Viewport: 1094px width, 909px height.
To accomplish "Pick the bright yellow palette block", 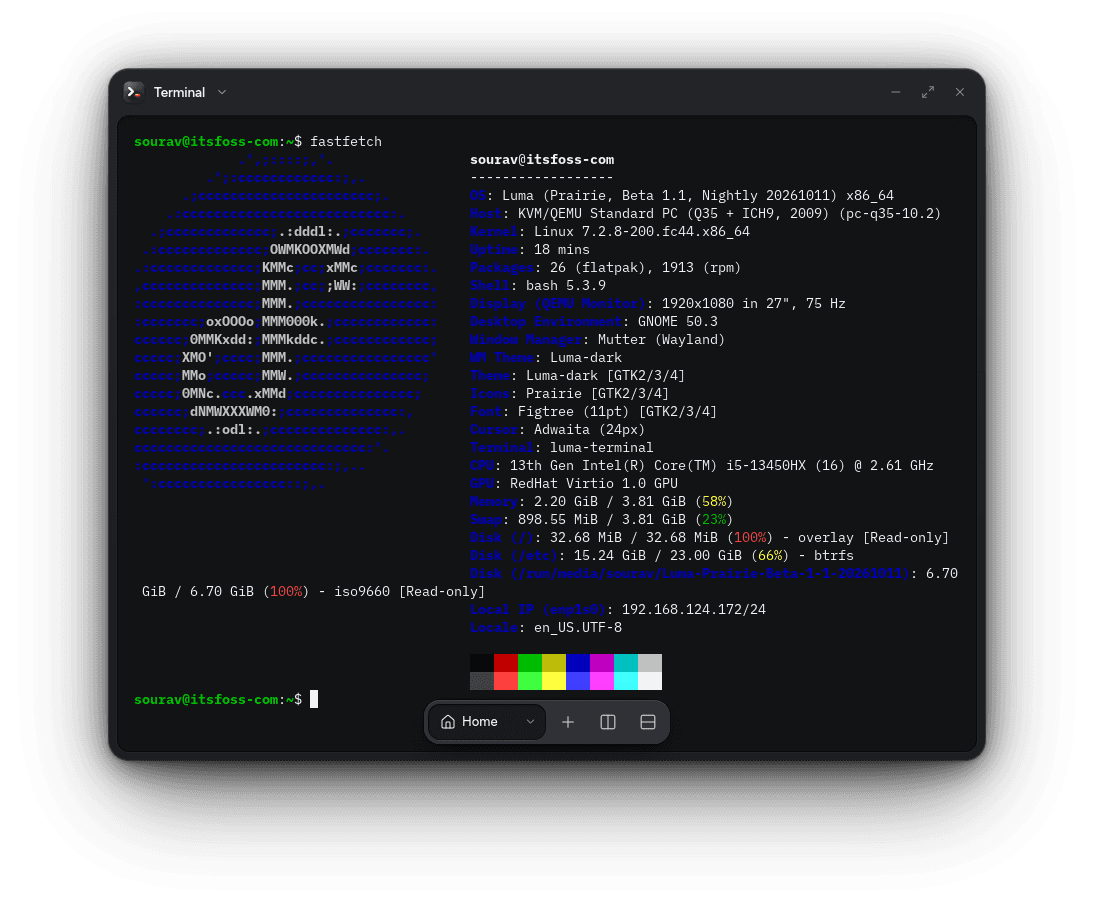I will click(x=554, y=681).
